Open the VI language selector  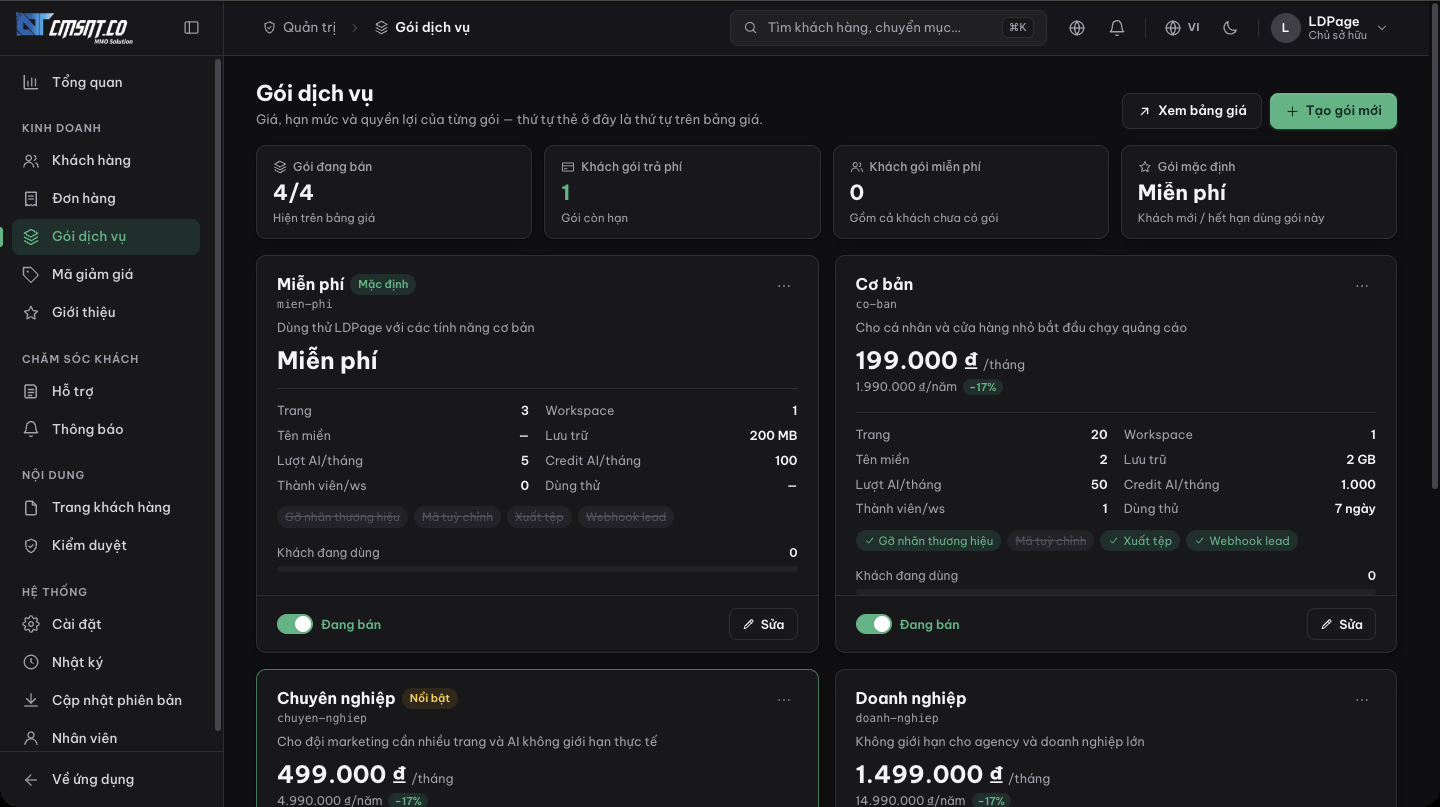1182,28
